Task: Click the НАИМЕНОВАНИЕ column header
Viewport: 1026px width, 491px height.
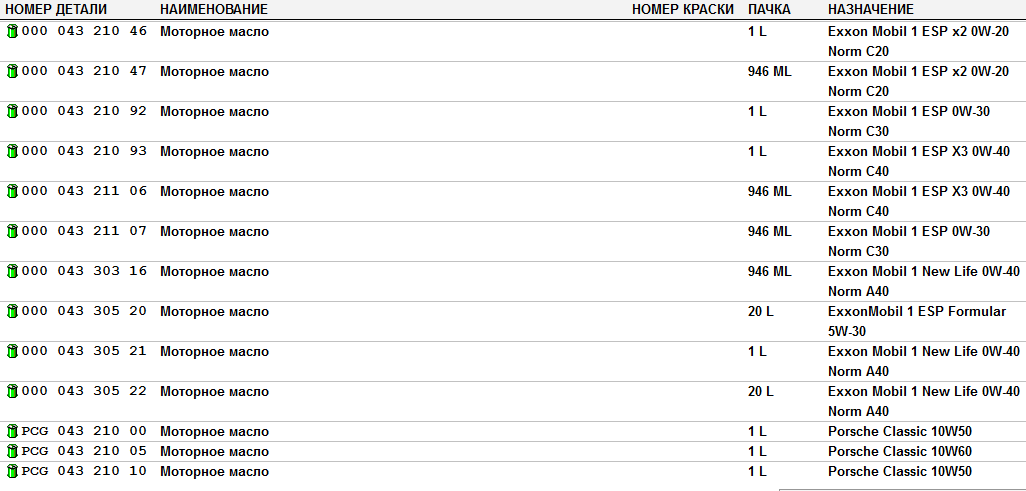Action: [x=214, y=10]
